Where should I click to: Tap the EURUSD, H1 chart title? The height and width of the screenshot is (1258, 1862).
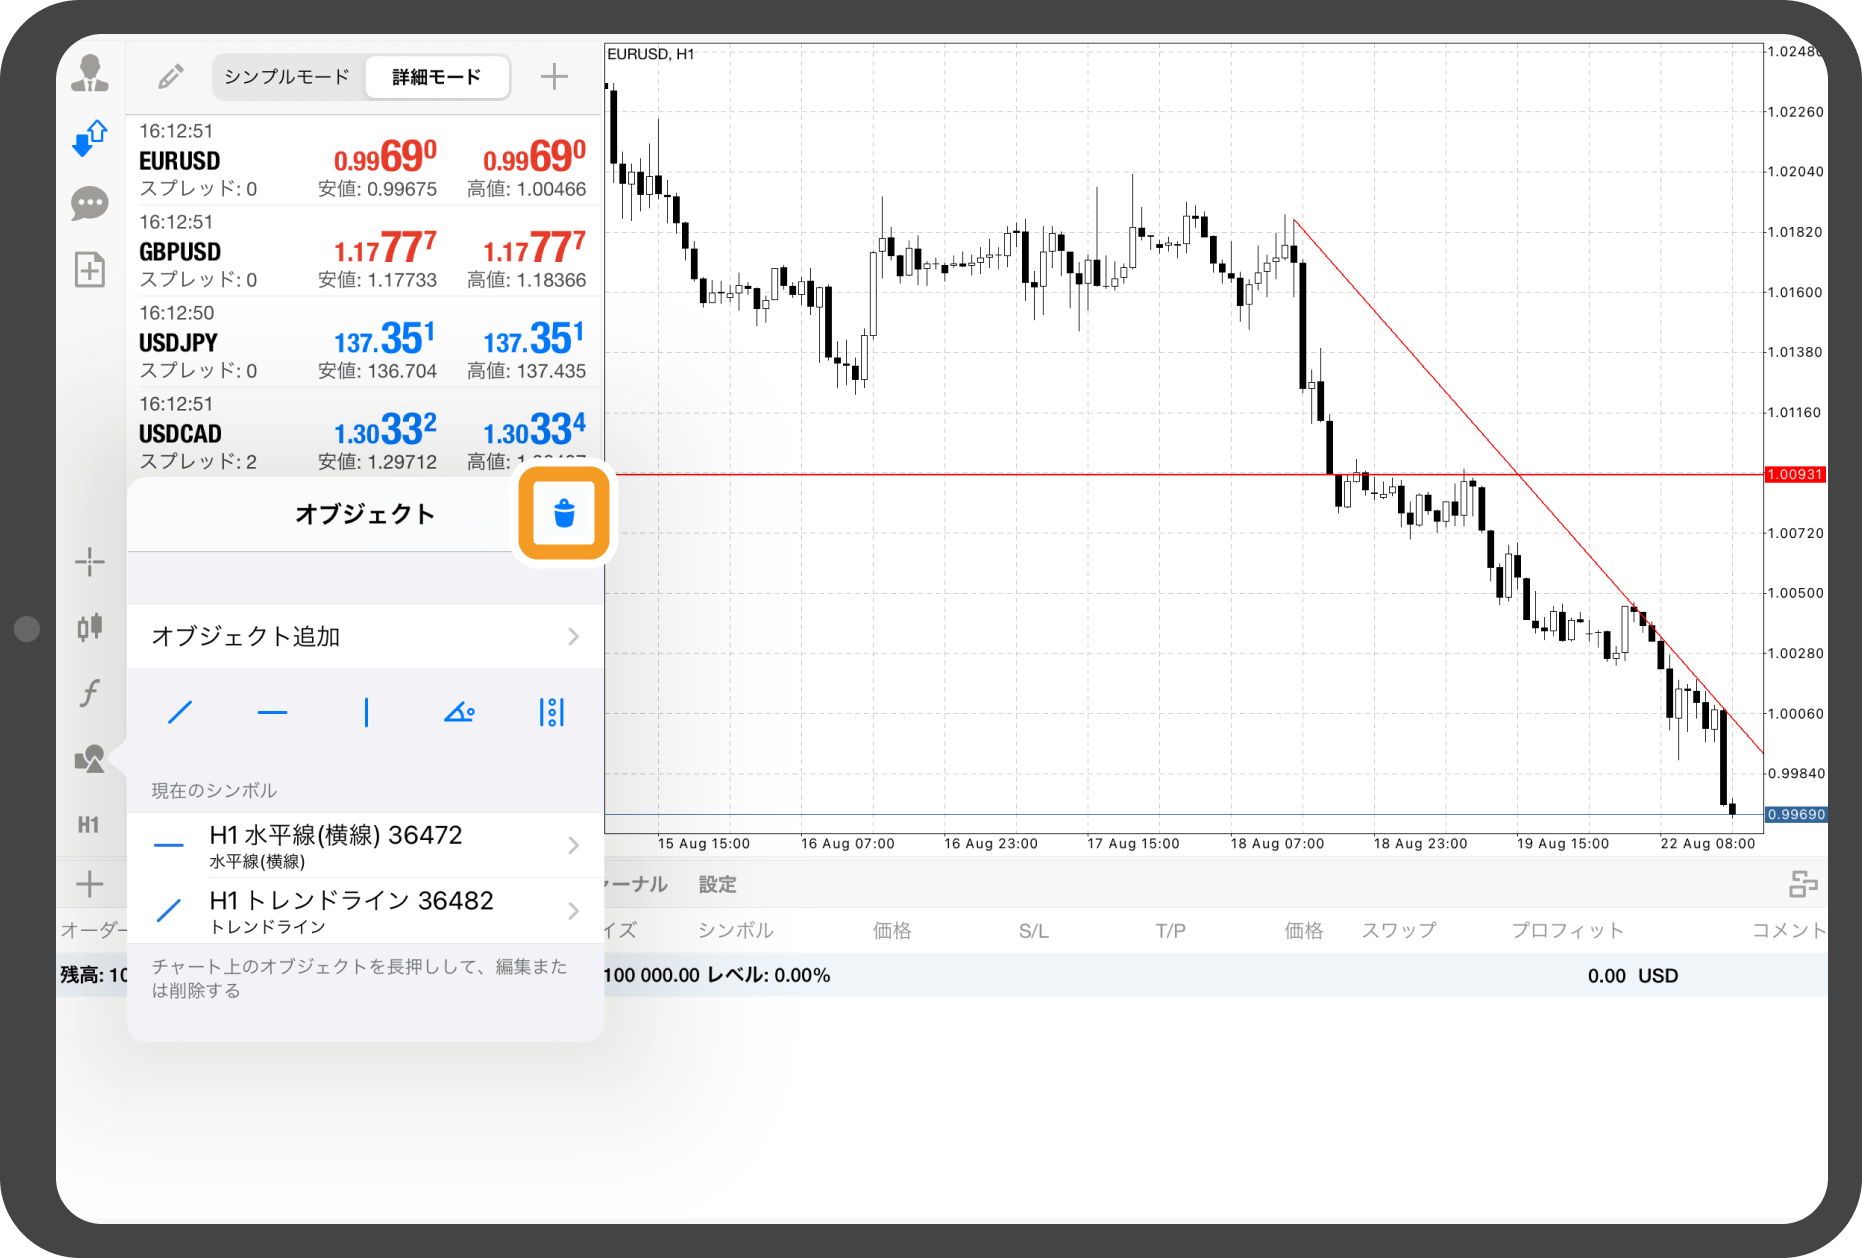(651, 54)
